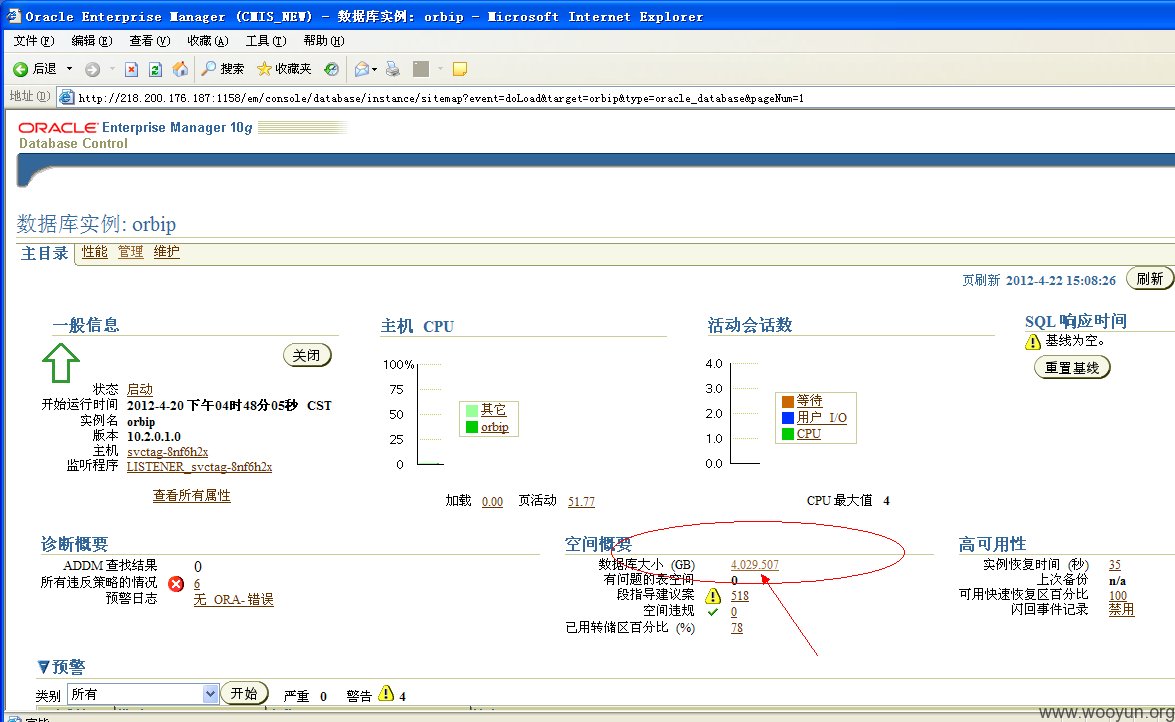Click the Print toolbar icon
Viewport: 1175px width, 722px height.
393,69
